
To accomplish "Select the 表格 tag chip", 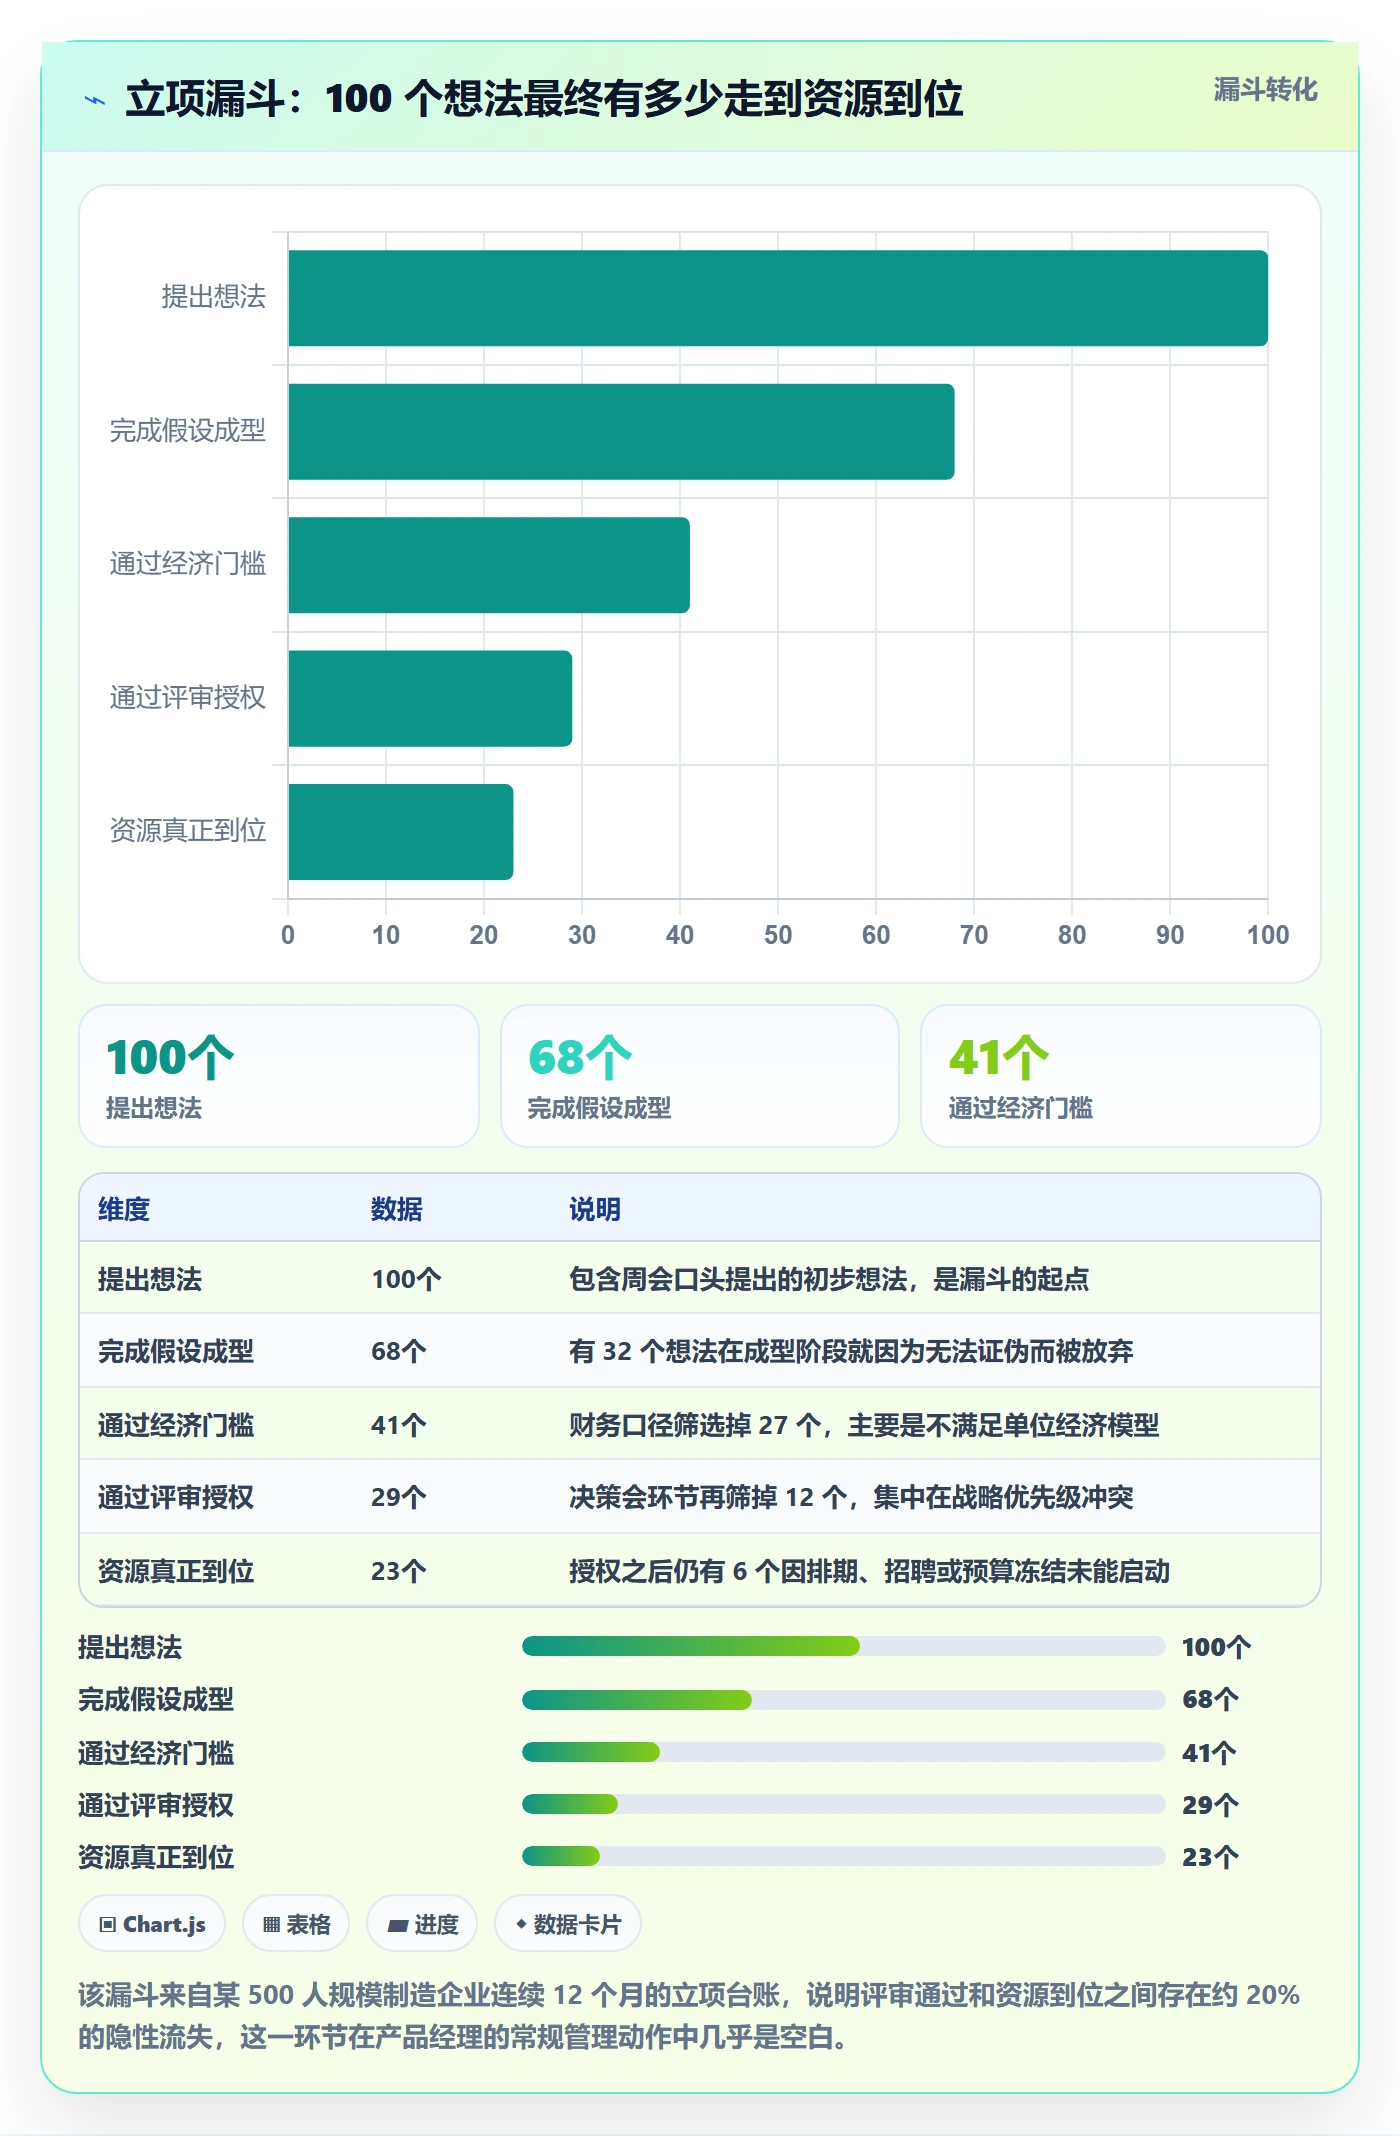I will tap(296, 1924).
